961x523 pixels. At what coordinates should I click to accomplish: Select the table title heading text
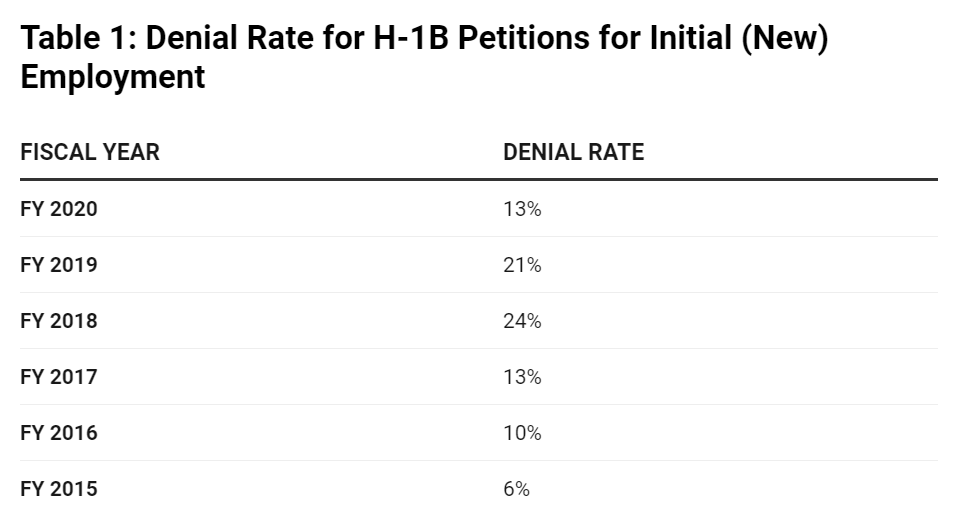(x=424, y=57)
